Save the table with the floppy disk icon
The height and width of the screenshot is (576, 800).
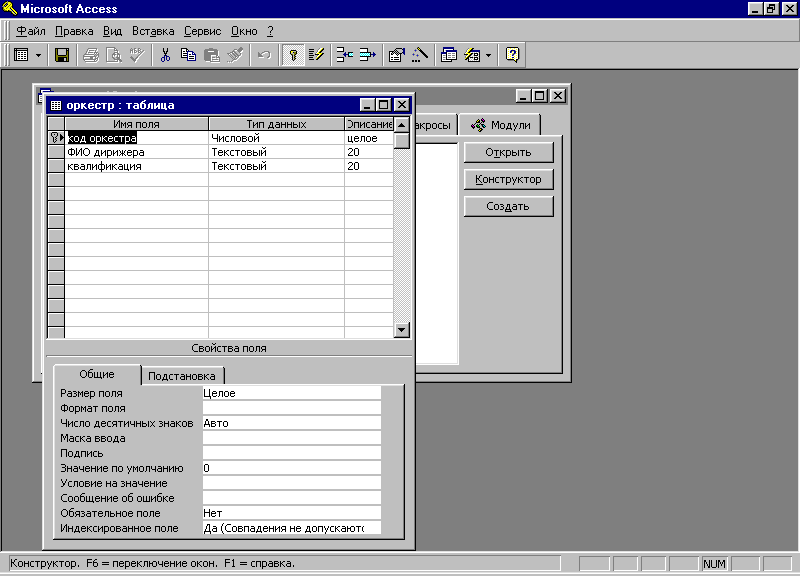(x=62, y=55)
